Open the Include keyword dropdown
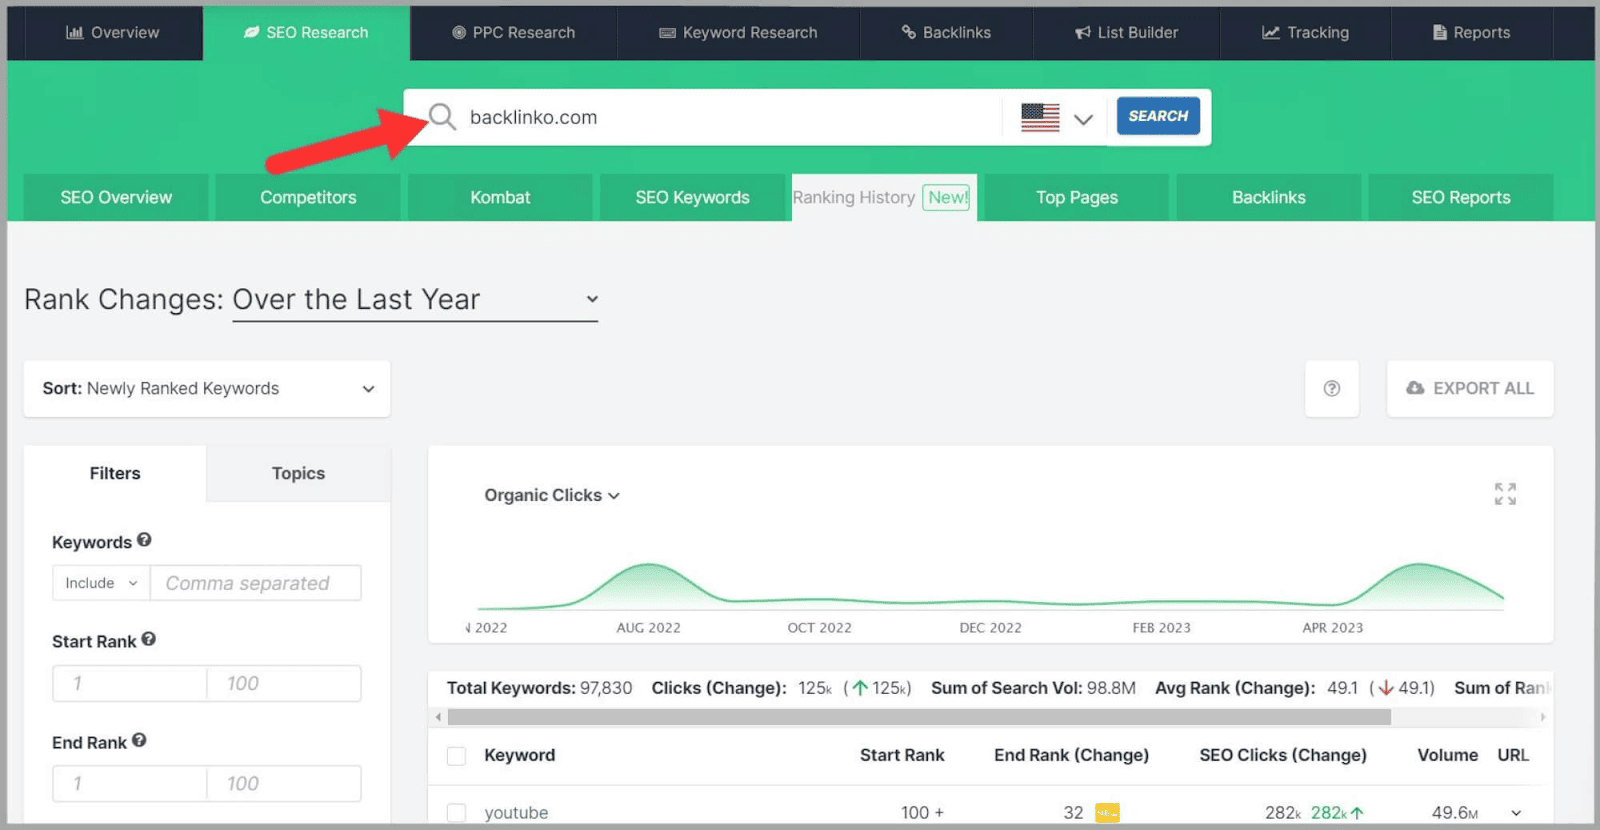1600x830 pixels. click(x=101, y=583)
